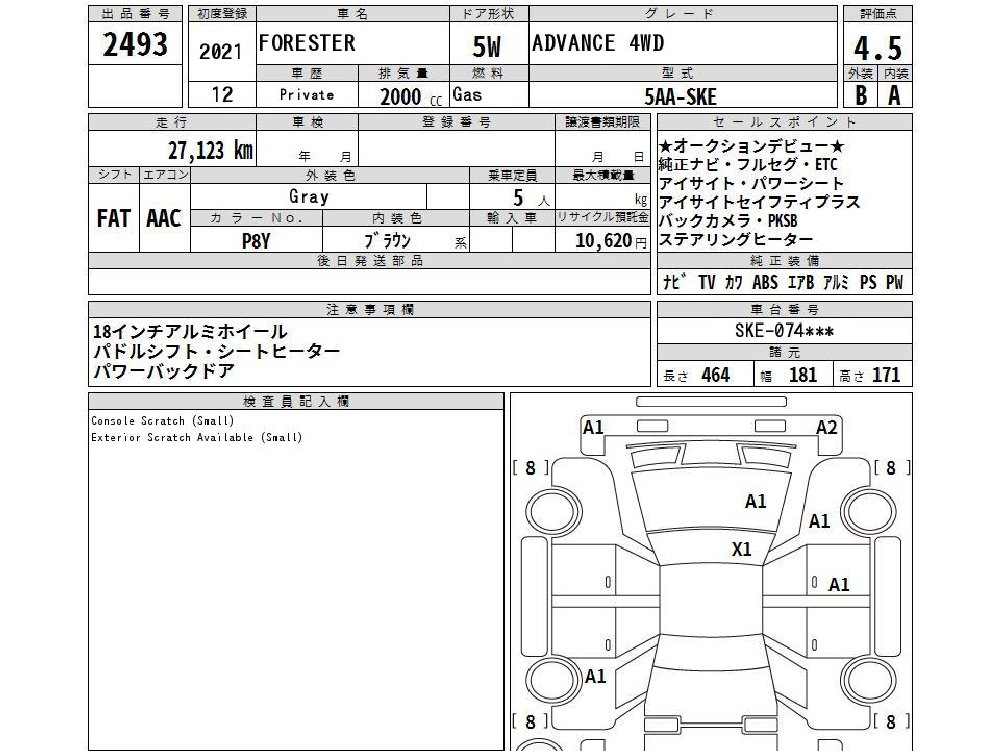Viewport: 1001px width, 751px height.
Task: Select the 純正装備 section header
Action: pos(785,261)
